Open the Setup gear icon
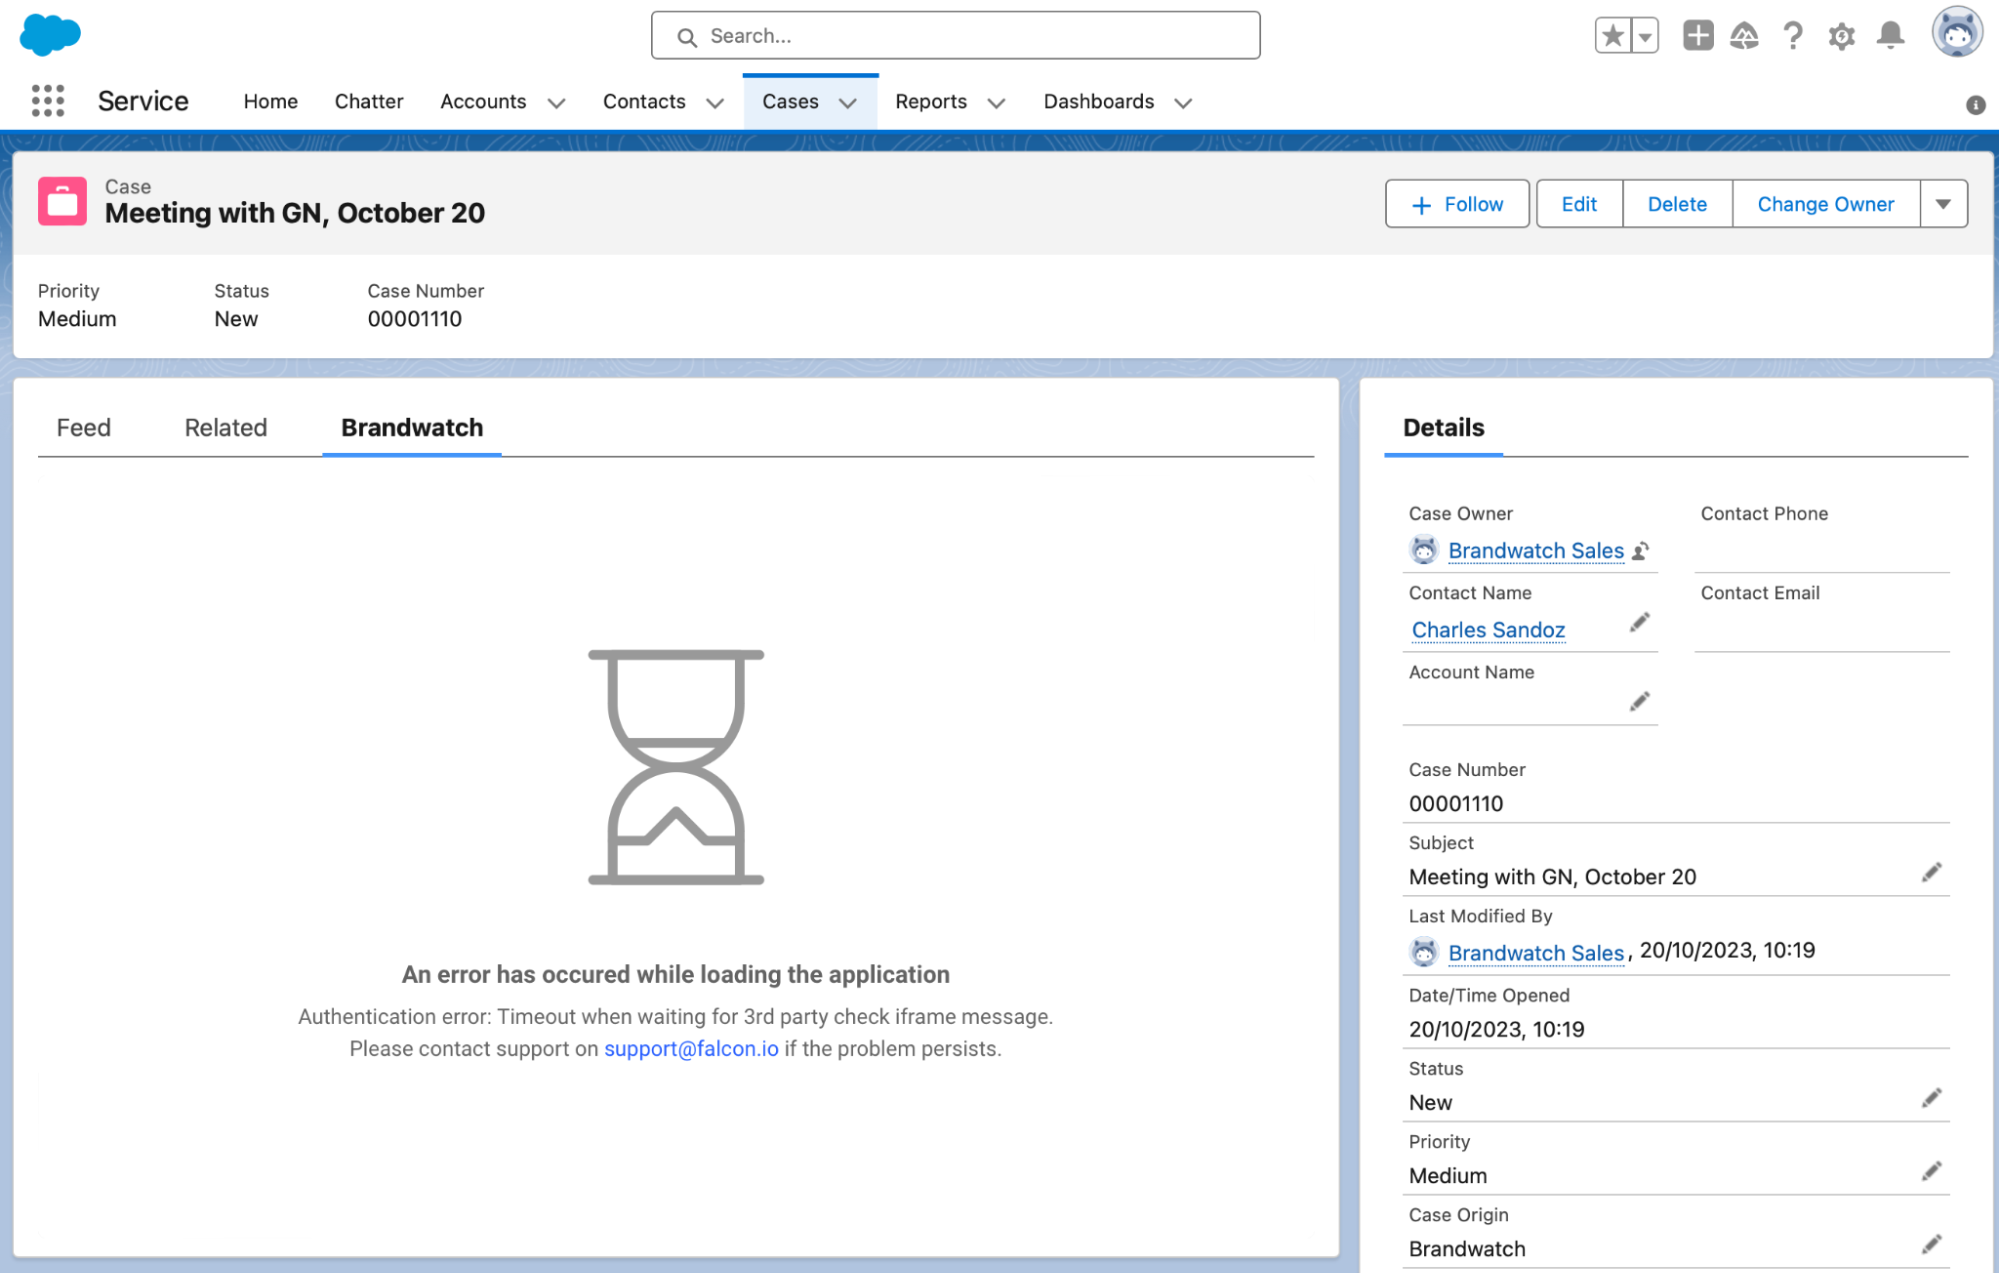Screen dimensions: 1999x1273 [1841, 36]
